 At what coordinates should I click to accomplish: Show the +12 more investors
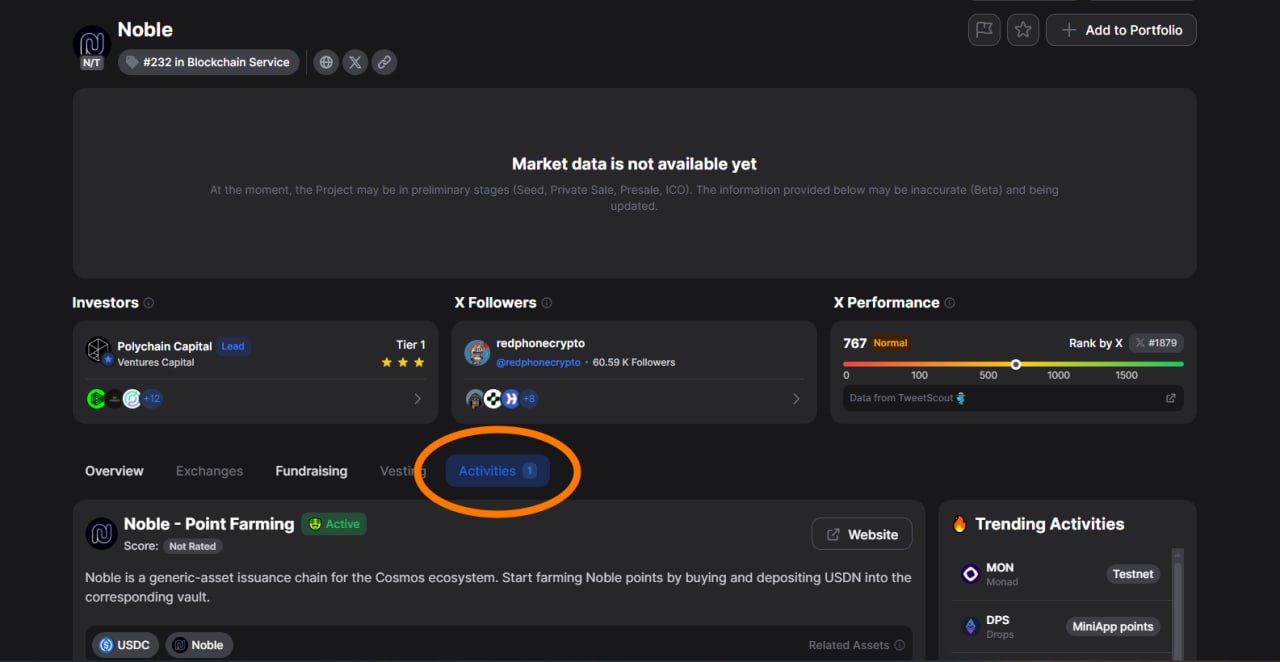click(x=152, y=399)
